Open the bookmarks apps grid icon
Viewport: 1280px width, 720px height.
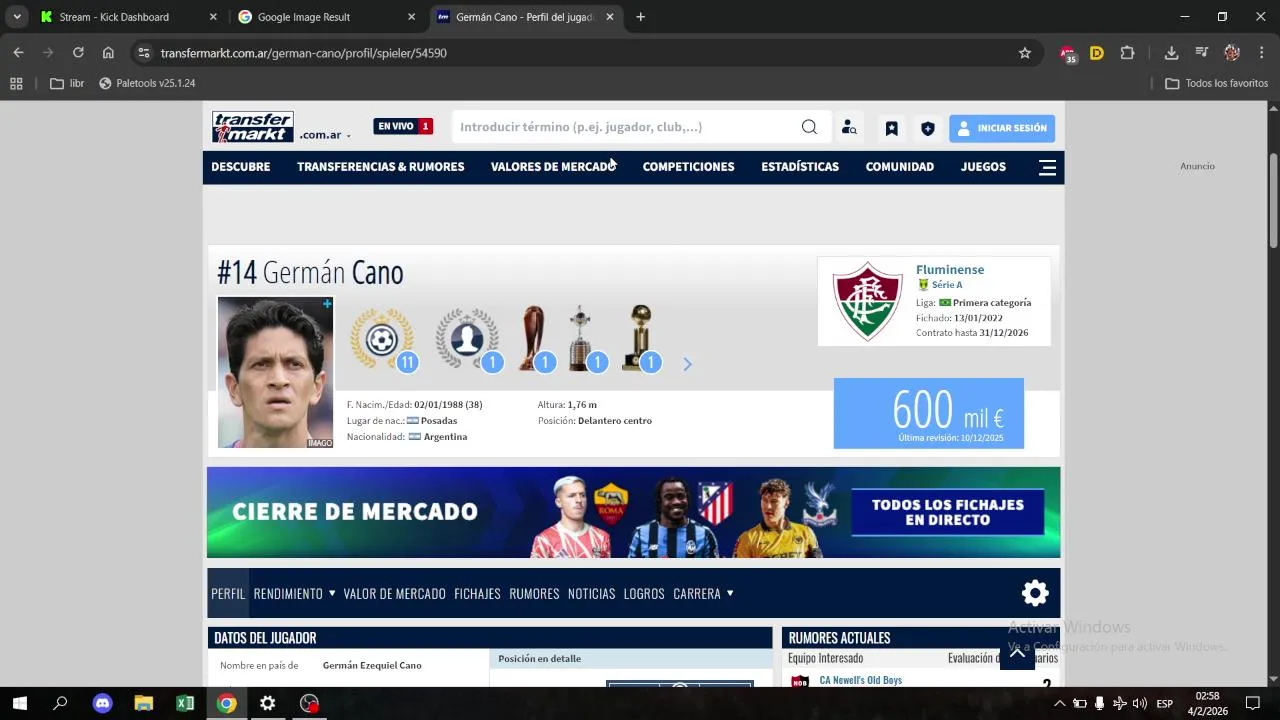coord(16,83)
